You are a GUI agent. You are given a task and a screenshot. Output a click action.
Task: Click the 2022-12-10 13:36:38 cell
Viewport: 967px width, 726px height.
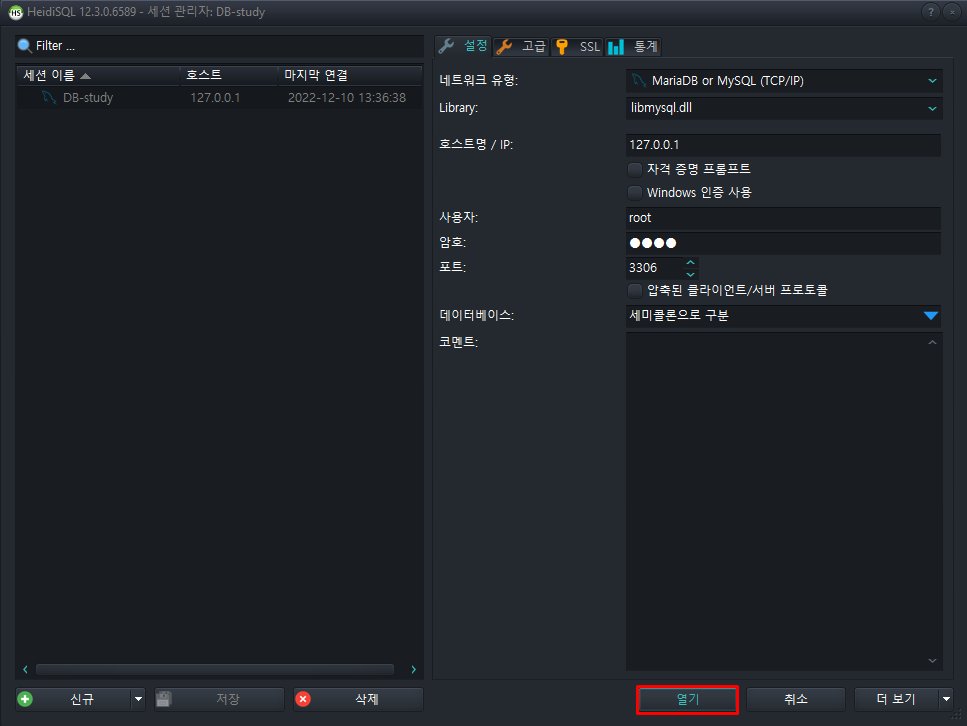pyautogui.click(x=347, y=97)
